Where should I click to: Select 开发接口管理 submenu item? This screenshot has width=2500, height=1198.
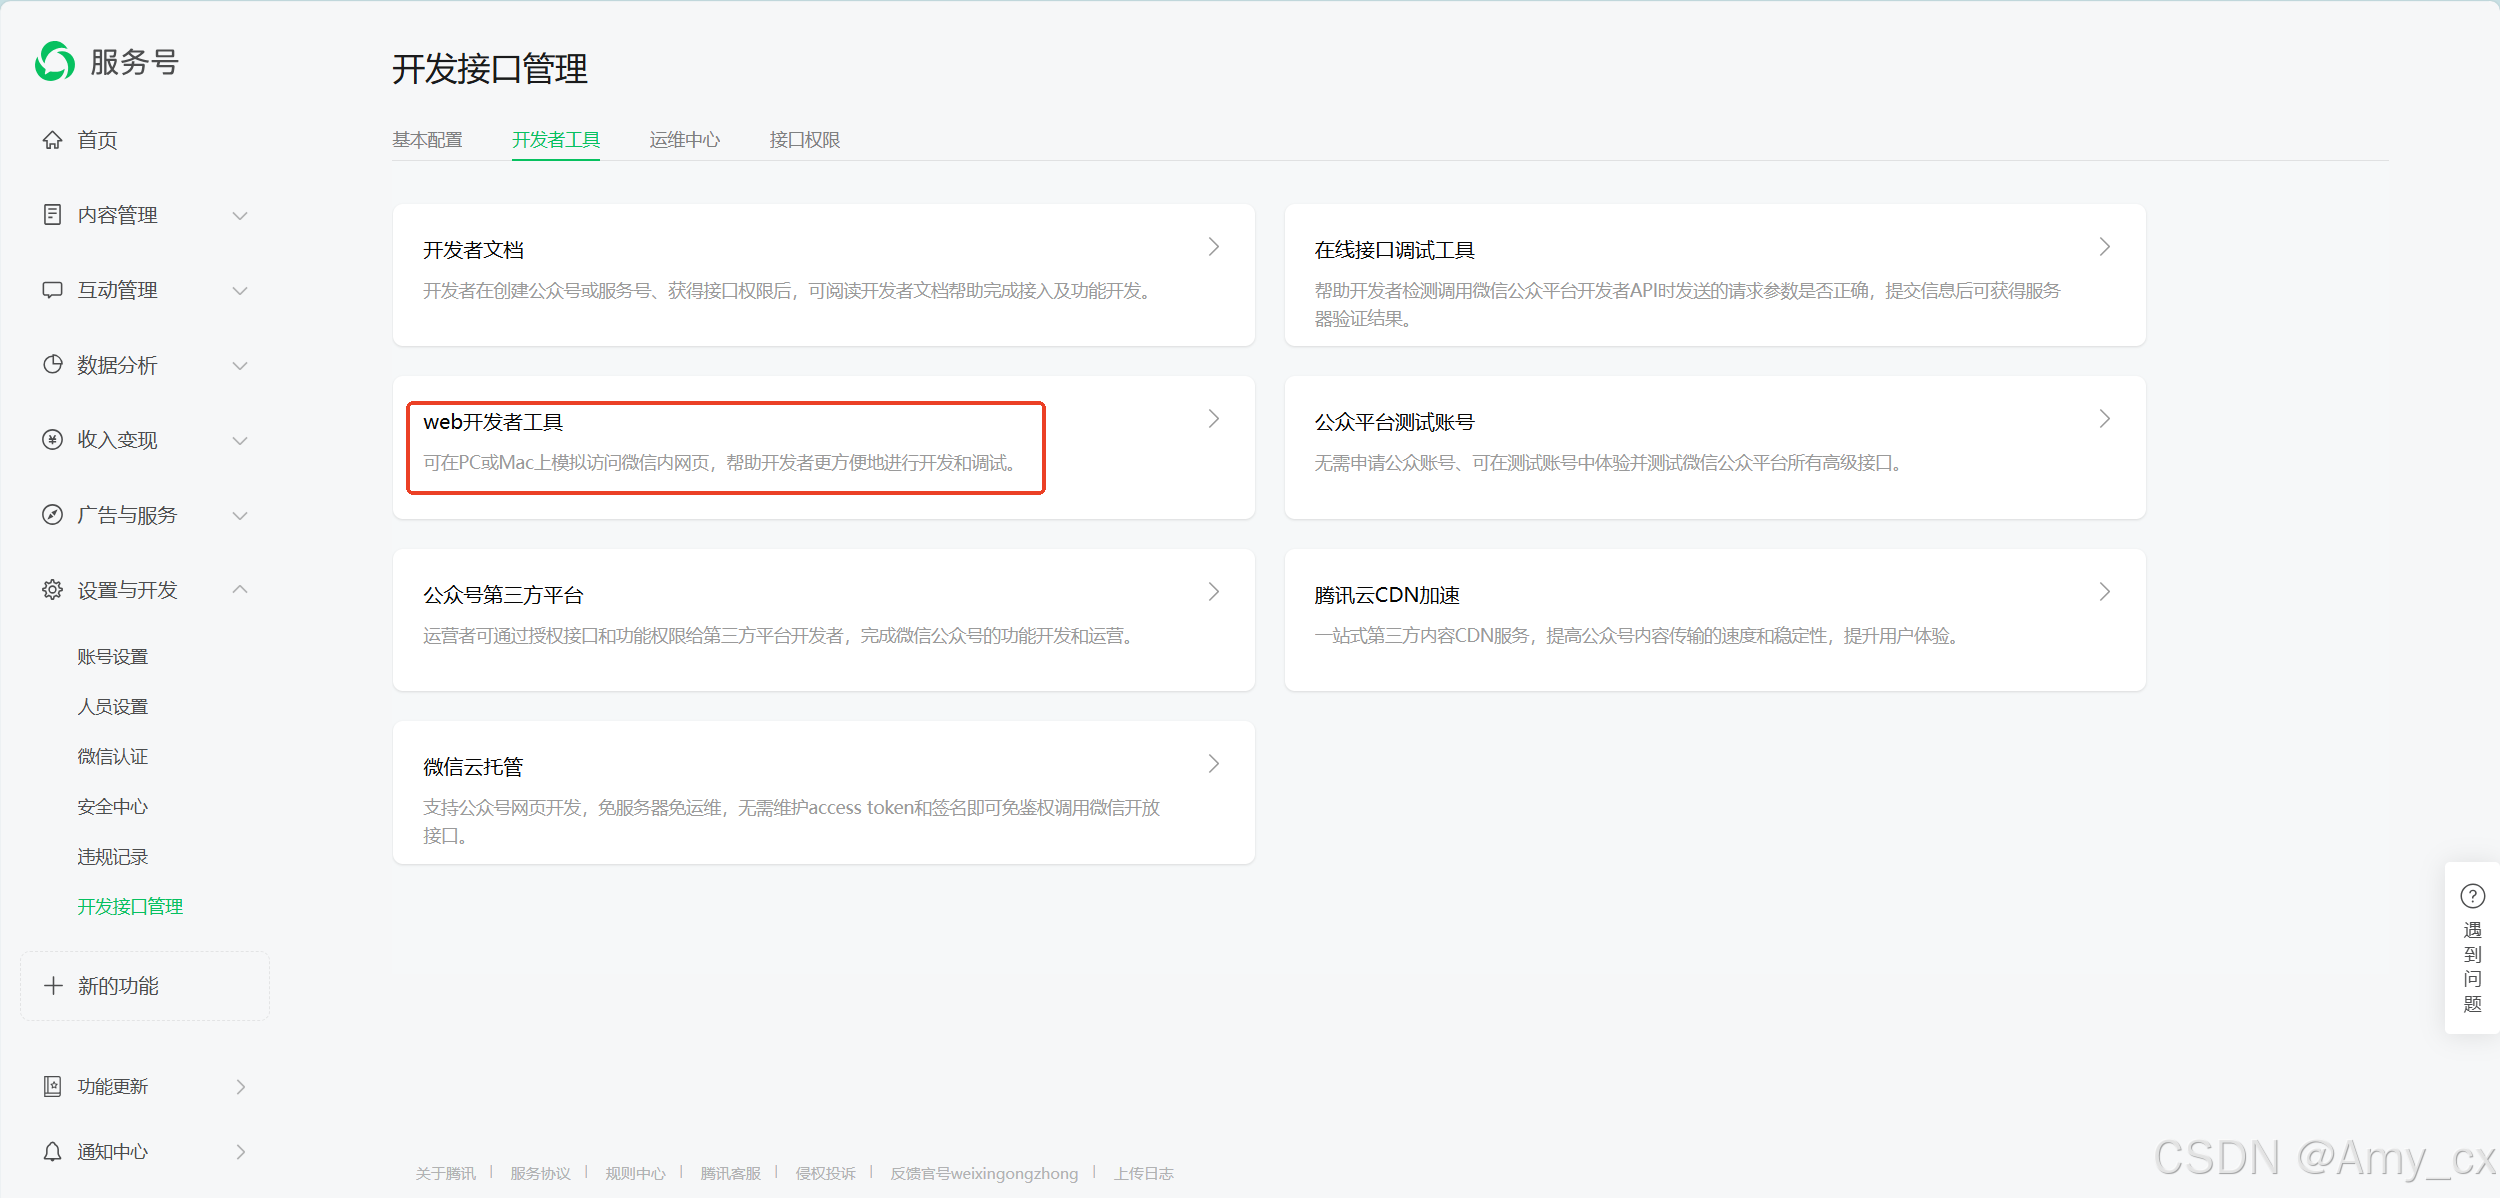click(x=130, y=906)
